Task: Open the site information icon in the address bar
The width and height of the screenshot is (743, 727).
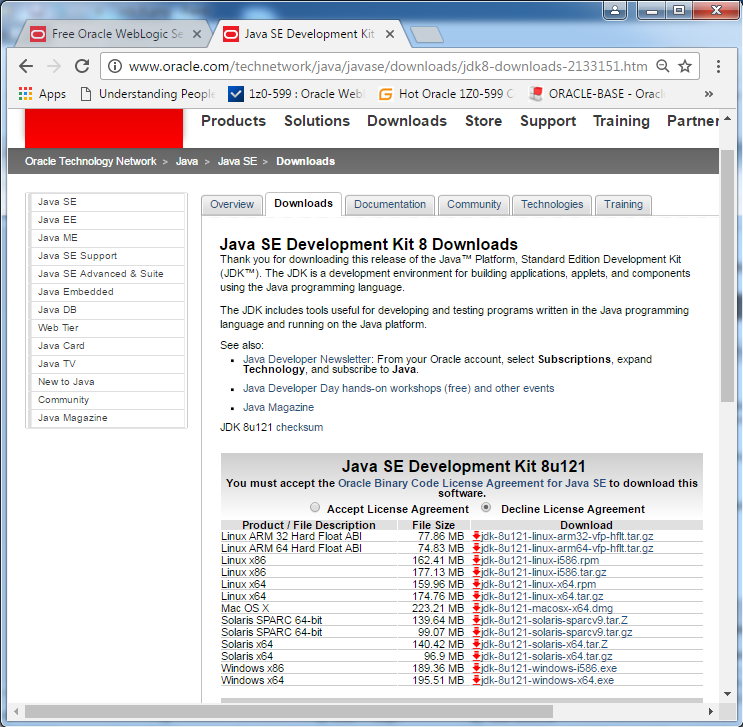Action: pyautogui.click(x=115, y=66)
